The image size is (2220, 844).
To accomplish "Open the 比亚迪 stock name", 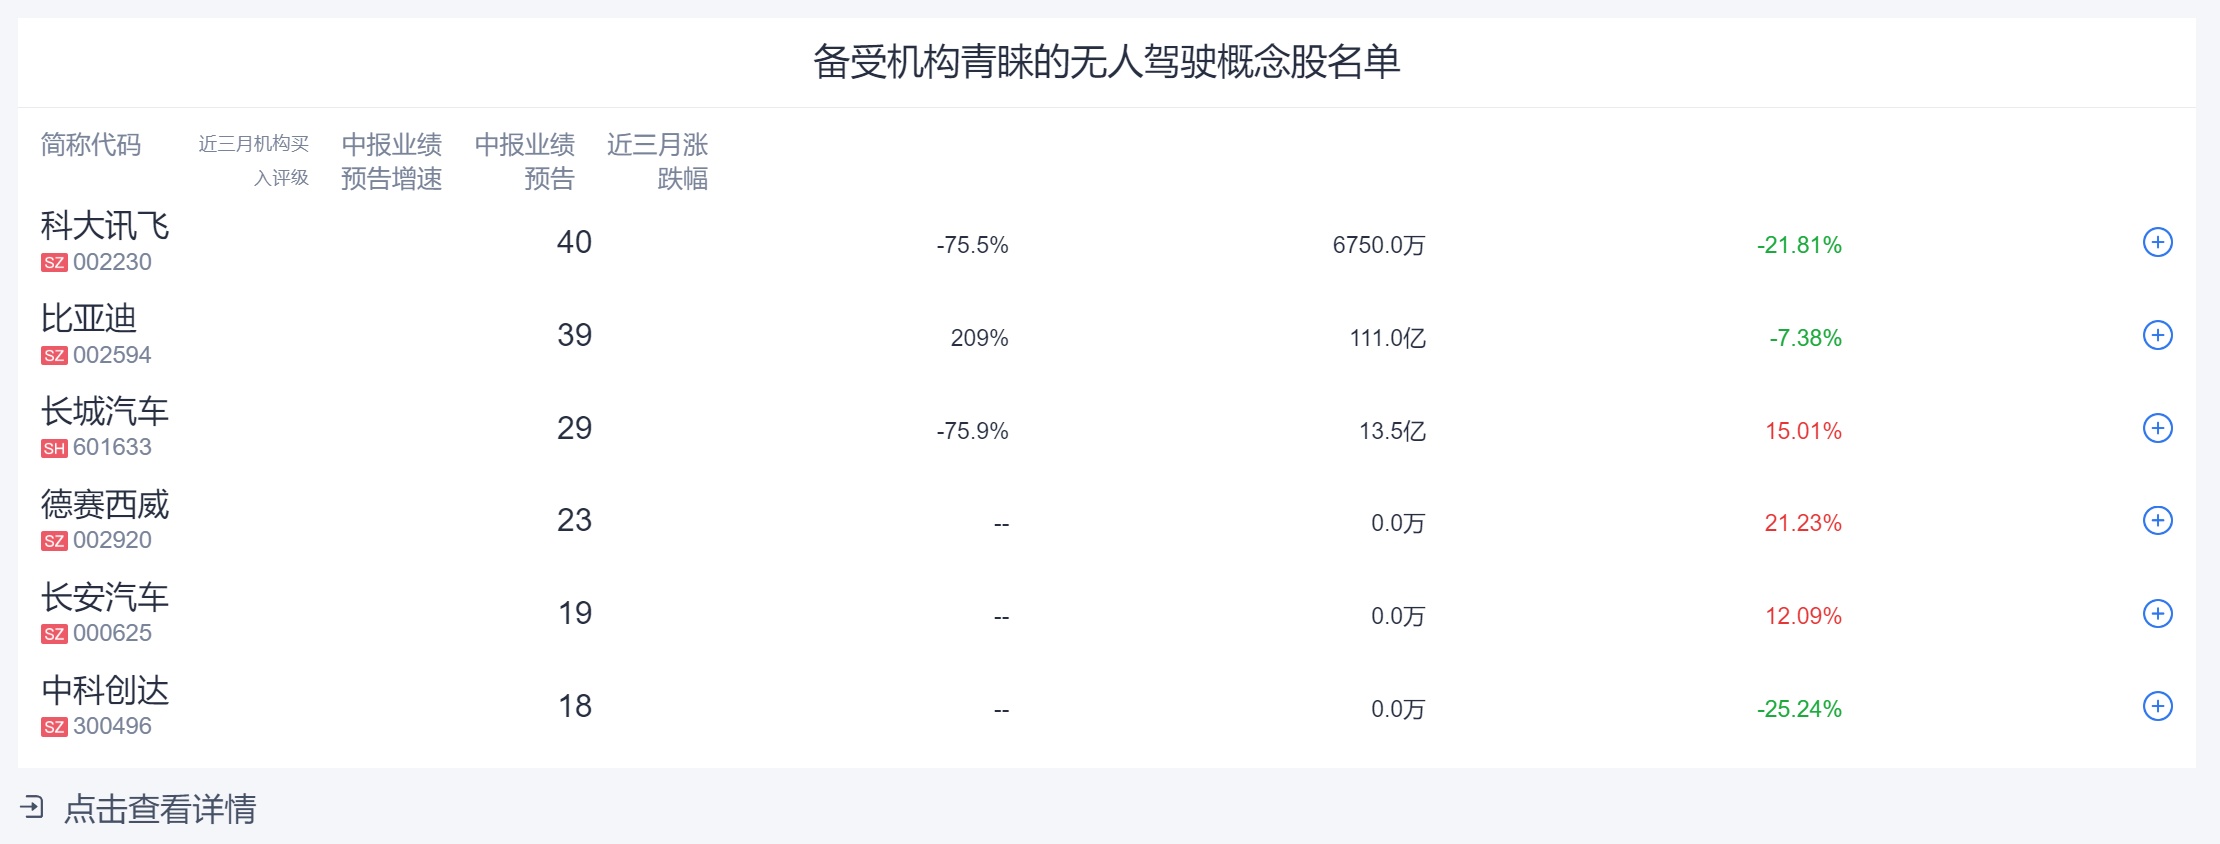I will point(89,319).
